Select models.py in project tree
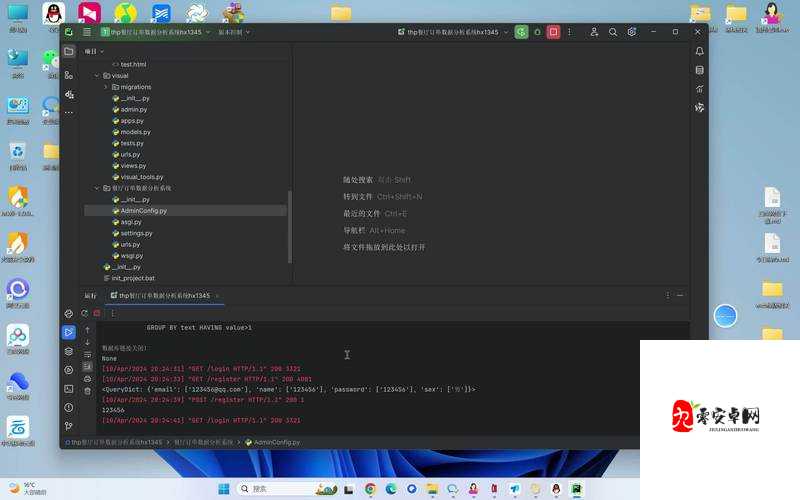This screenshot has height=500, width=800. (x=136, y=132)
